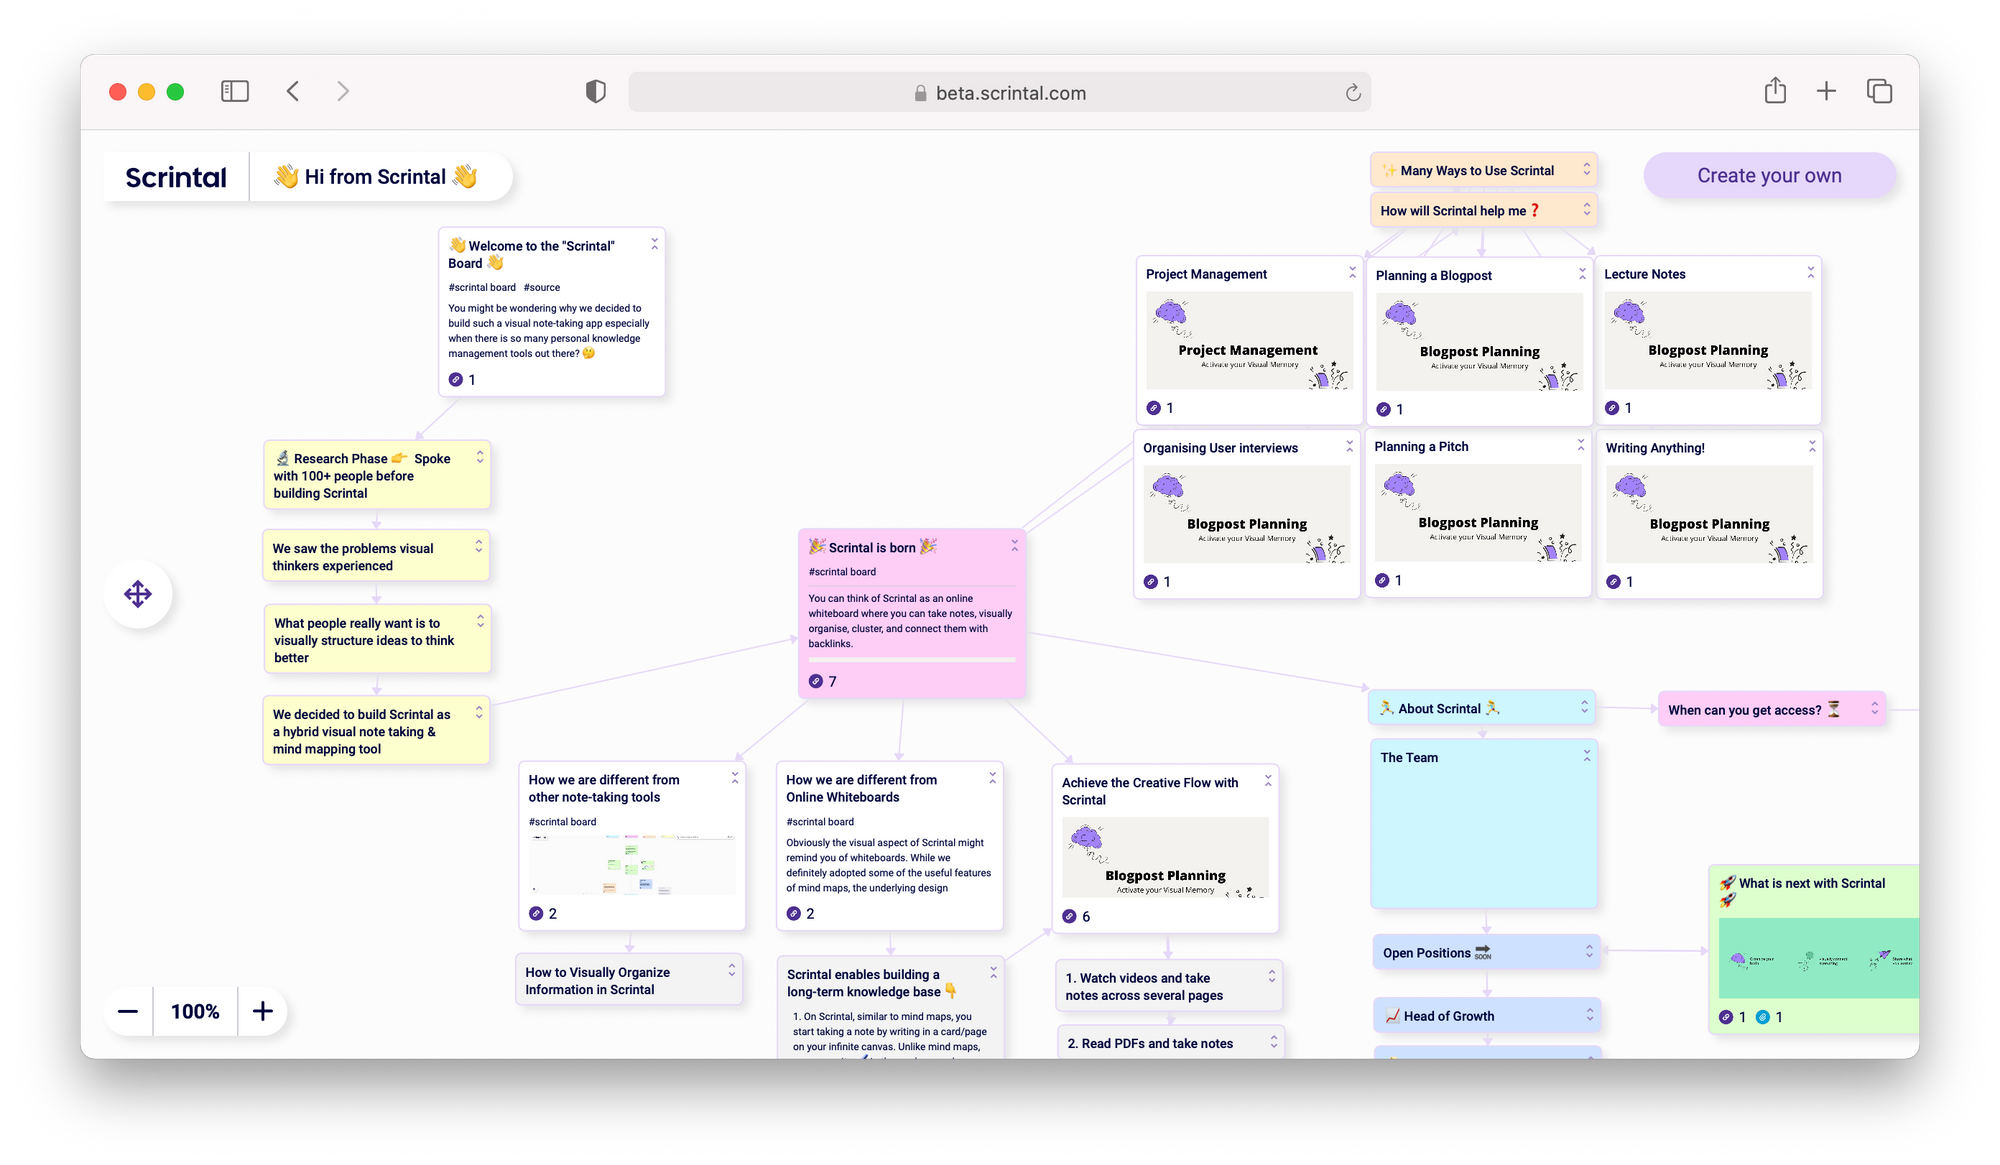
Task: Click the Scrintal logo
Action: click(176, 177)
